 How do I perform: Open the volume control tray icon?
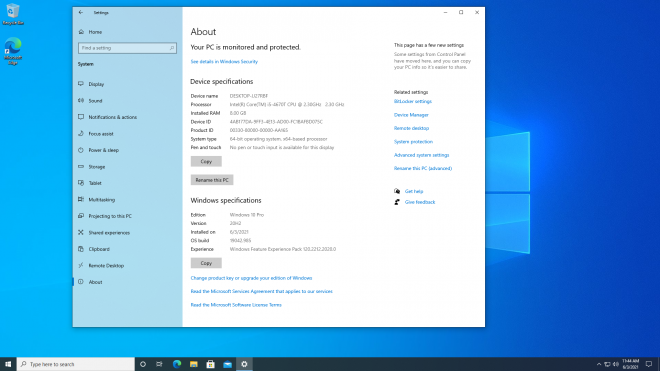[616, 364]
